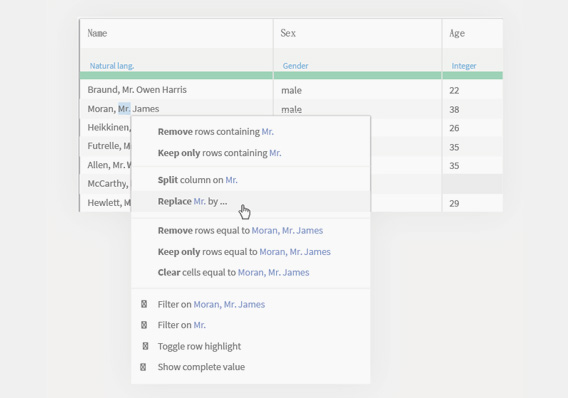This screenshot has height=398, width=568.
Task: Click icon next to Filter on Mr.
Action: pyautogui.click(x=144, y=325)
